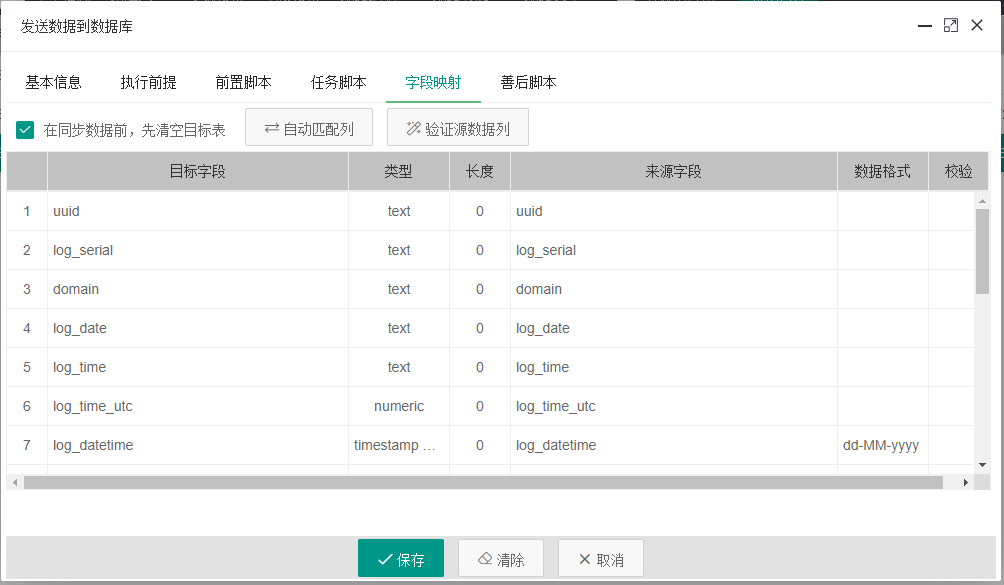Select target field log_datetime in row 7
The width and height of the screenshot is (1004, 585).
point(198,445)
